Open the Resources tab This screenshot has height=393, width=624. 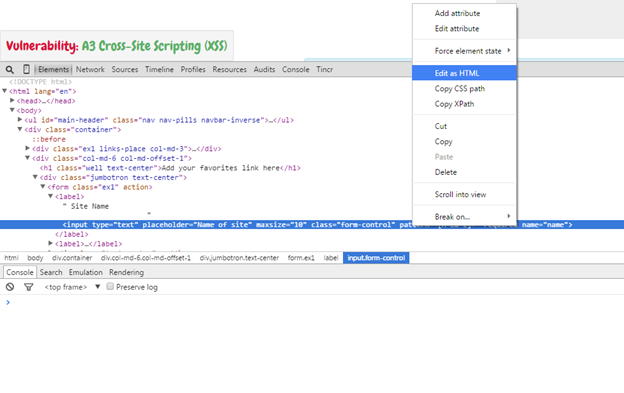(230, 69)
